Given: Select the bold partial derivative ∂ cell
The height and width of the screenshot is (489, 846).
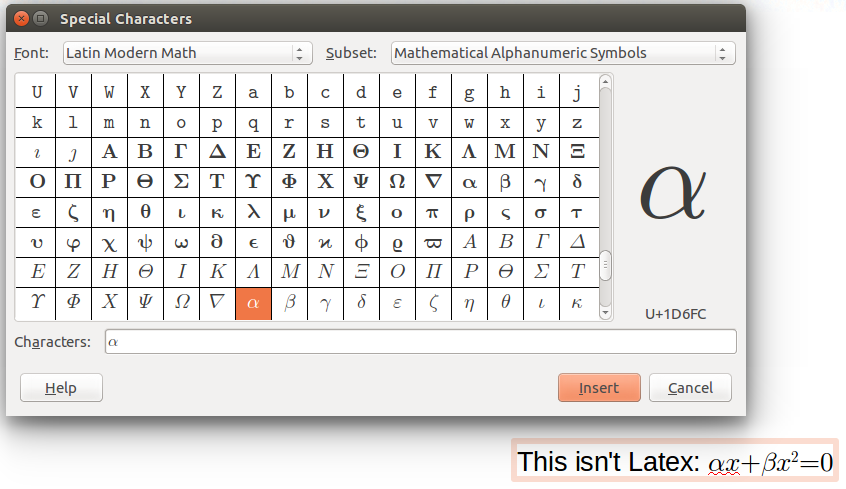Looking at the screenshot, I should coord(217,242).
